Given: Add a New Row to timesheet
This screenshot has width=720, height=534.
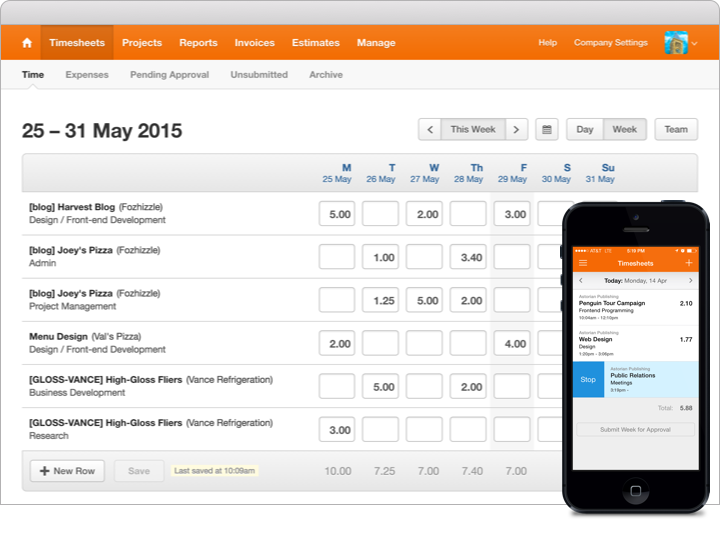Looking at the screenshot, I should [67, 471].
